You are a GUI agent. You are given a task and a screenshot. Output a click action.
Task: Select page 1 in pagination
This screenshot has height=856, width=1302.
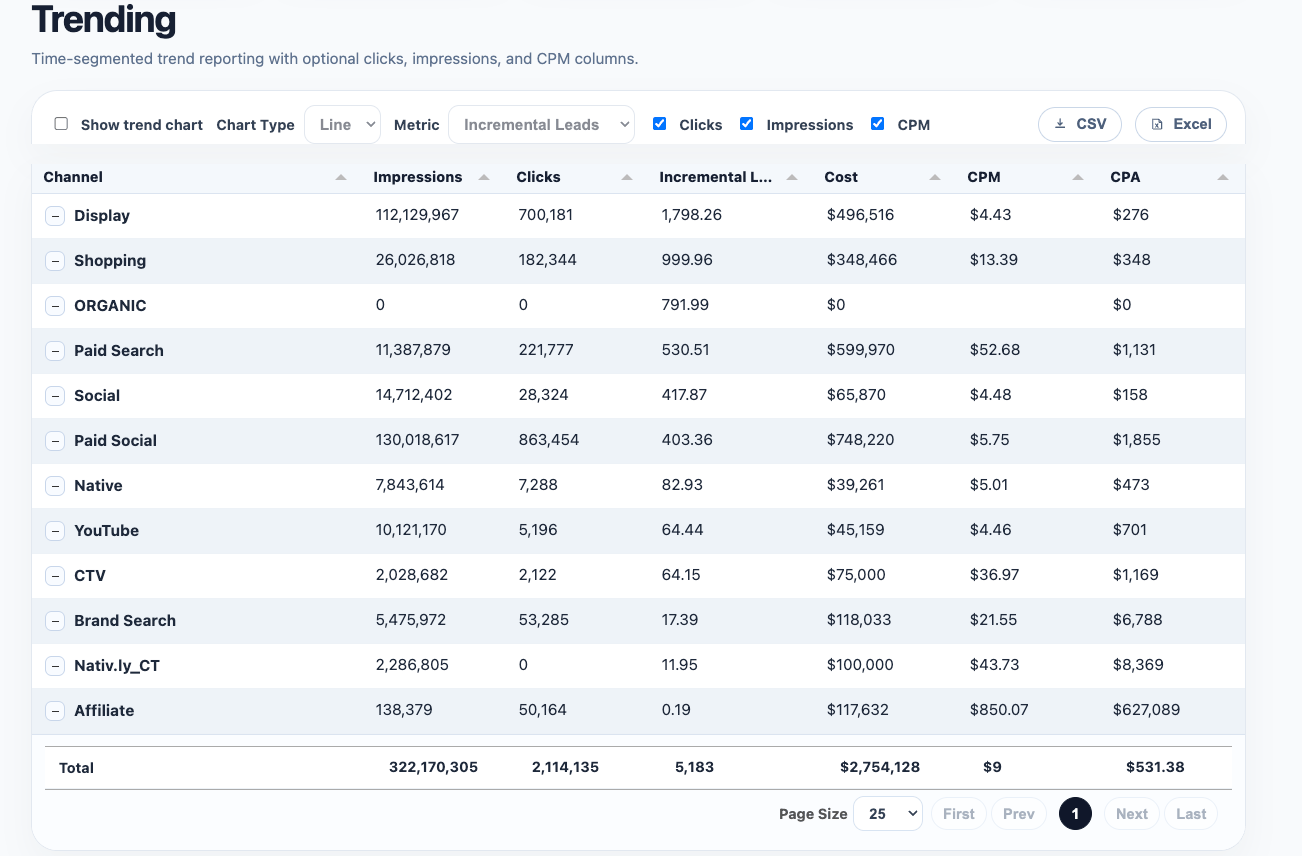[1075, 814]
